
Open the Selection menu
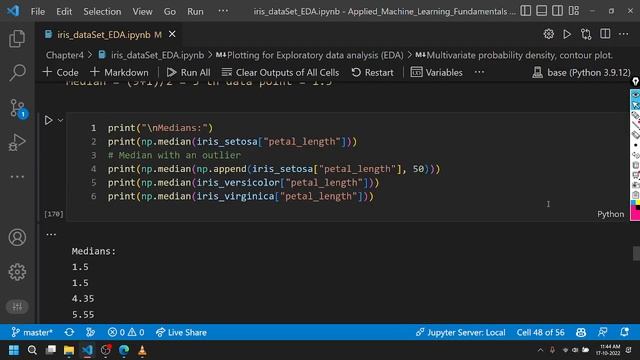tap(102, 11)
